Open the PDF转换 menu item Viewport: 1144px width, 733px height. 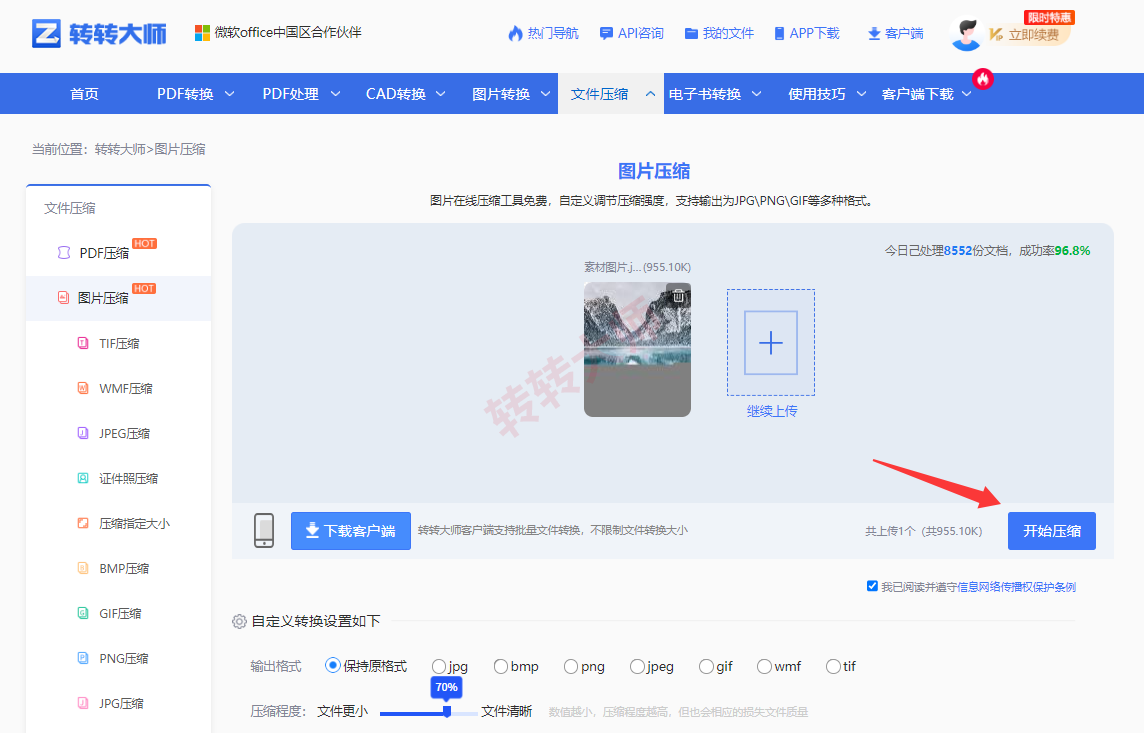tap(185, 93)
